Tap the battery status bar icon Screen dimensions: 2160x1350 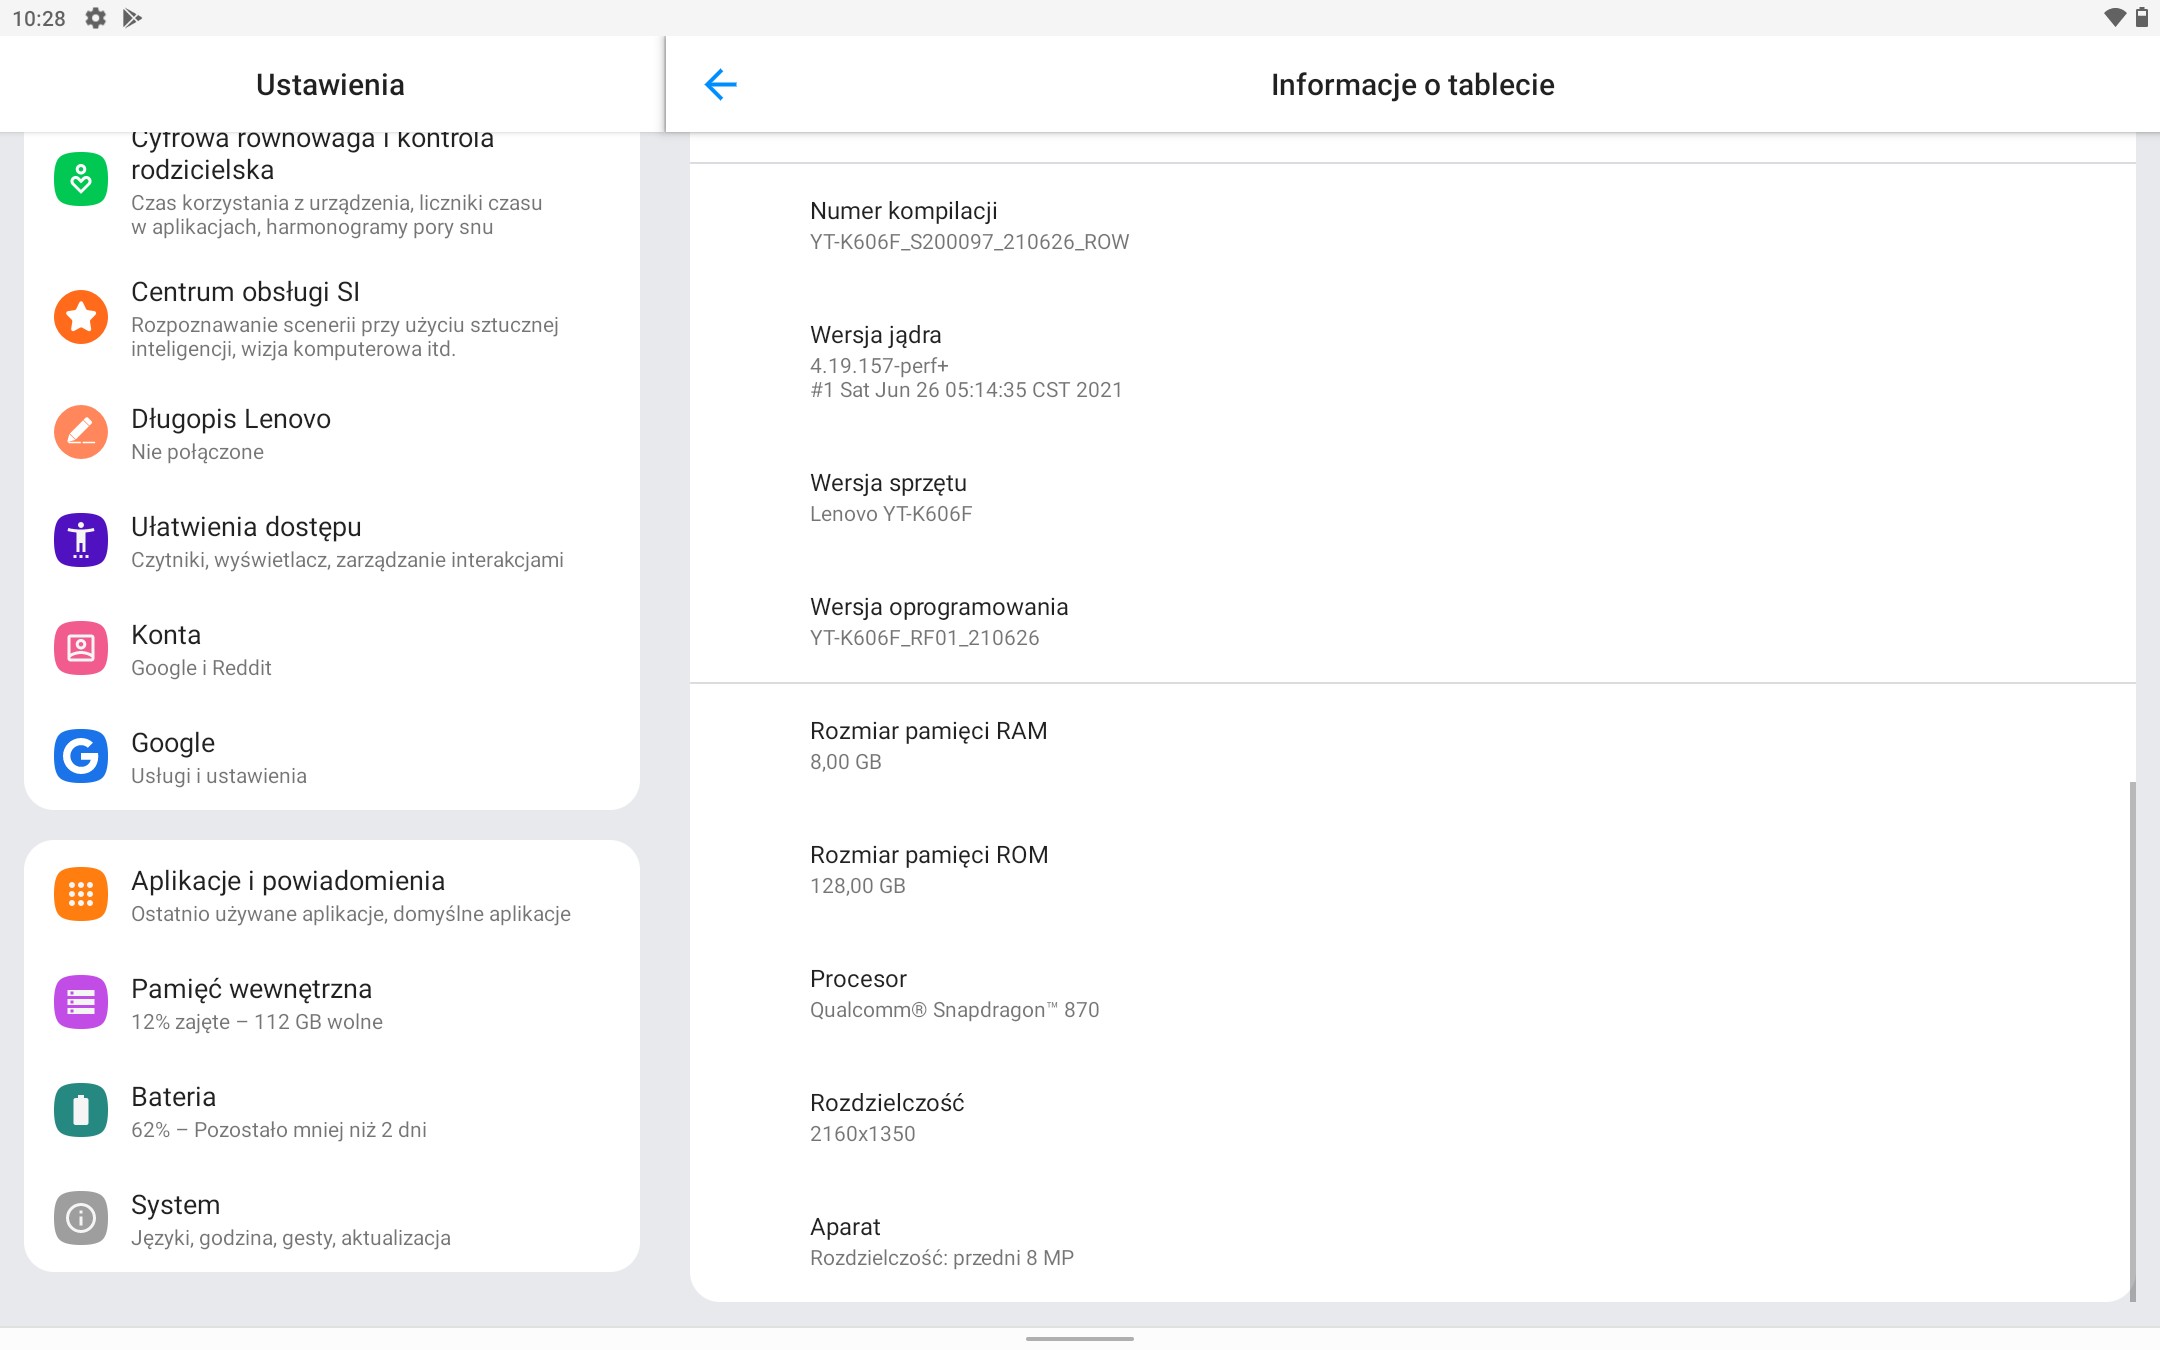2141,18
